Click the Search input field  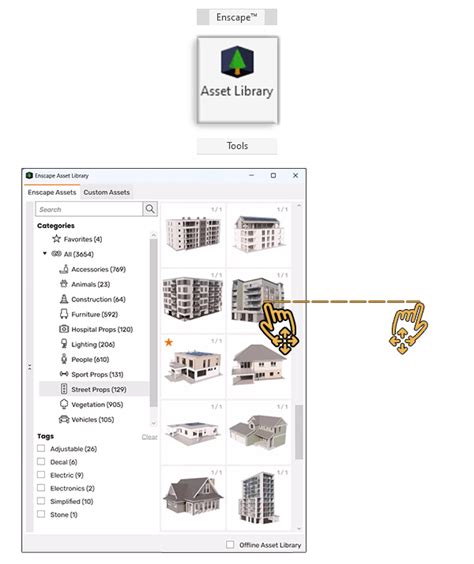[x=89, y=209]
